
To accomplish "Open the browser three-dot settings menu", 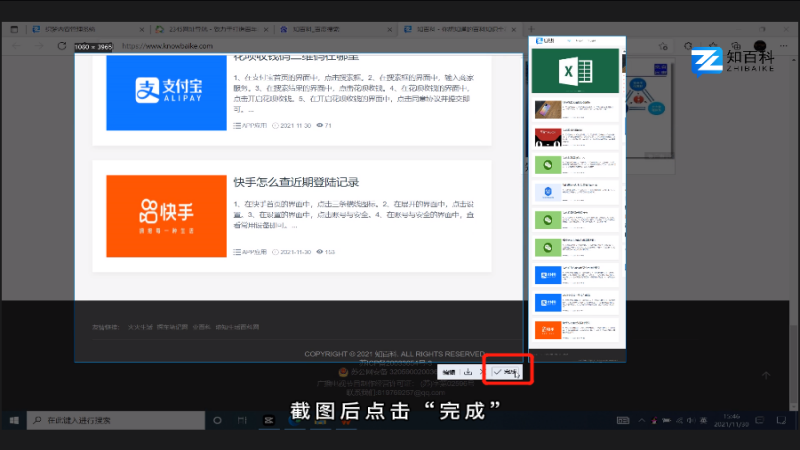I will [784, 46].
